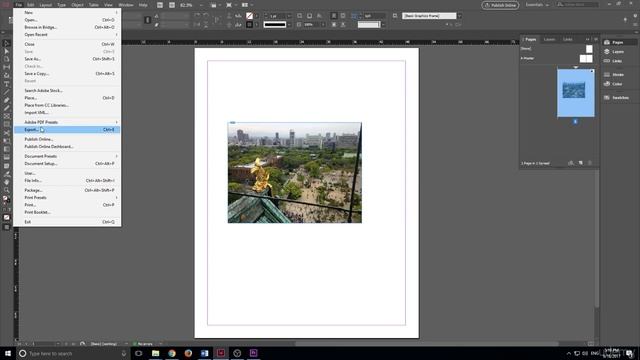640x360 pixels.
Task: Choose Publish Online Dashboard... menu entry
Action: 67,147
